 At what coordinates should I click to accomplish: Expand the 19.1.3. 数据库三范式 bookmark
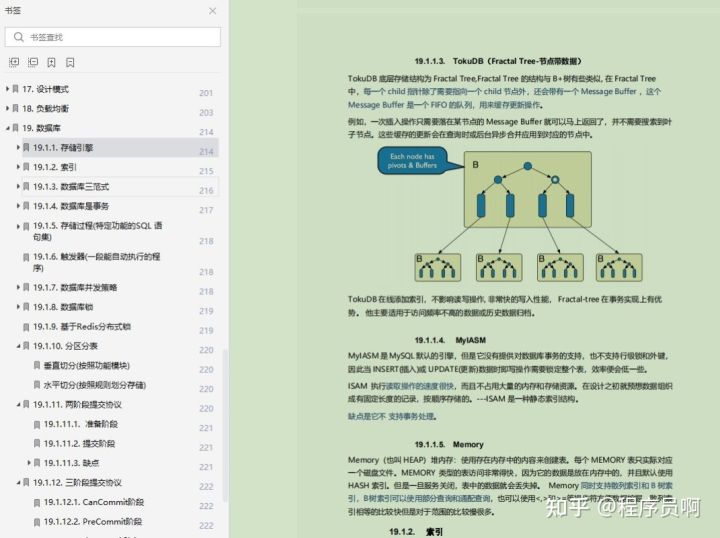click(18, 186)
